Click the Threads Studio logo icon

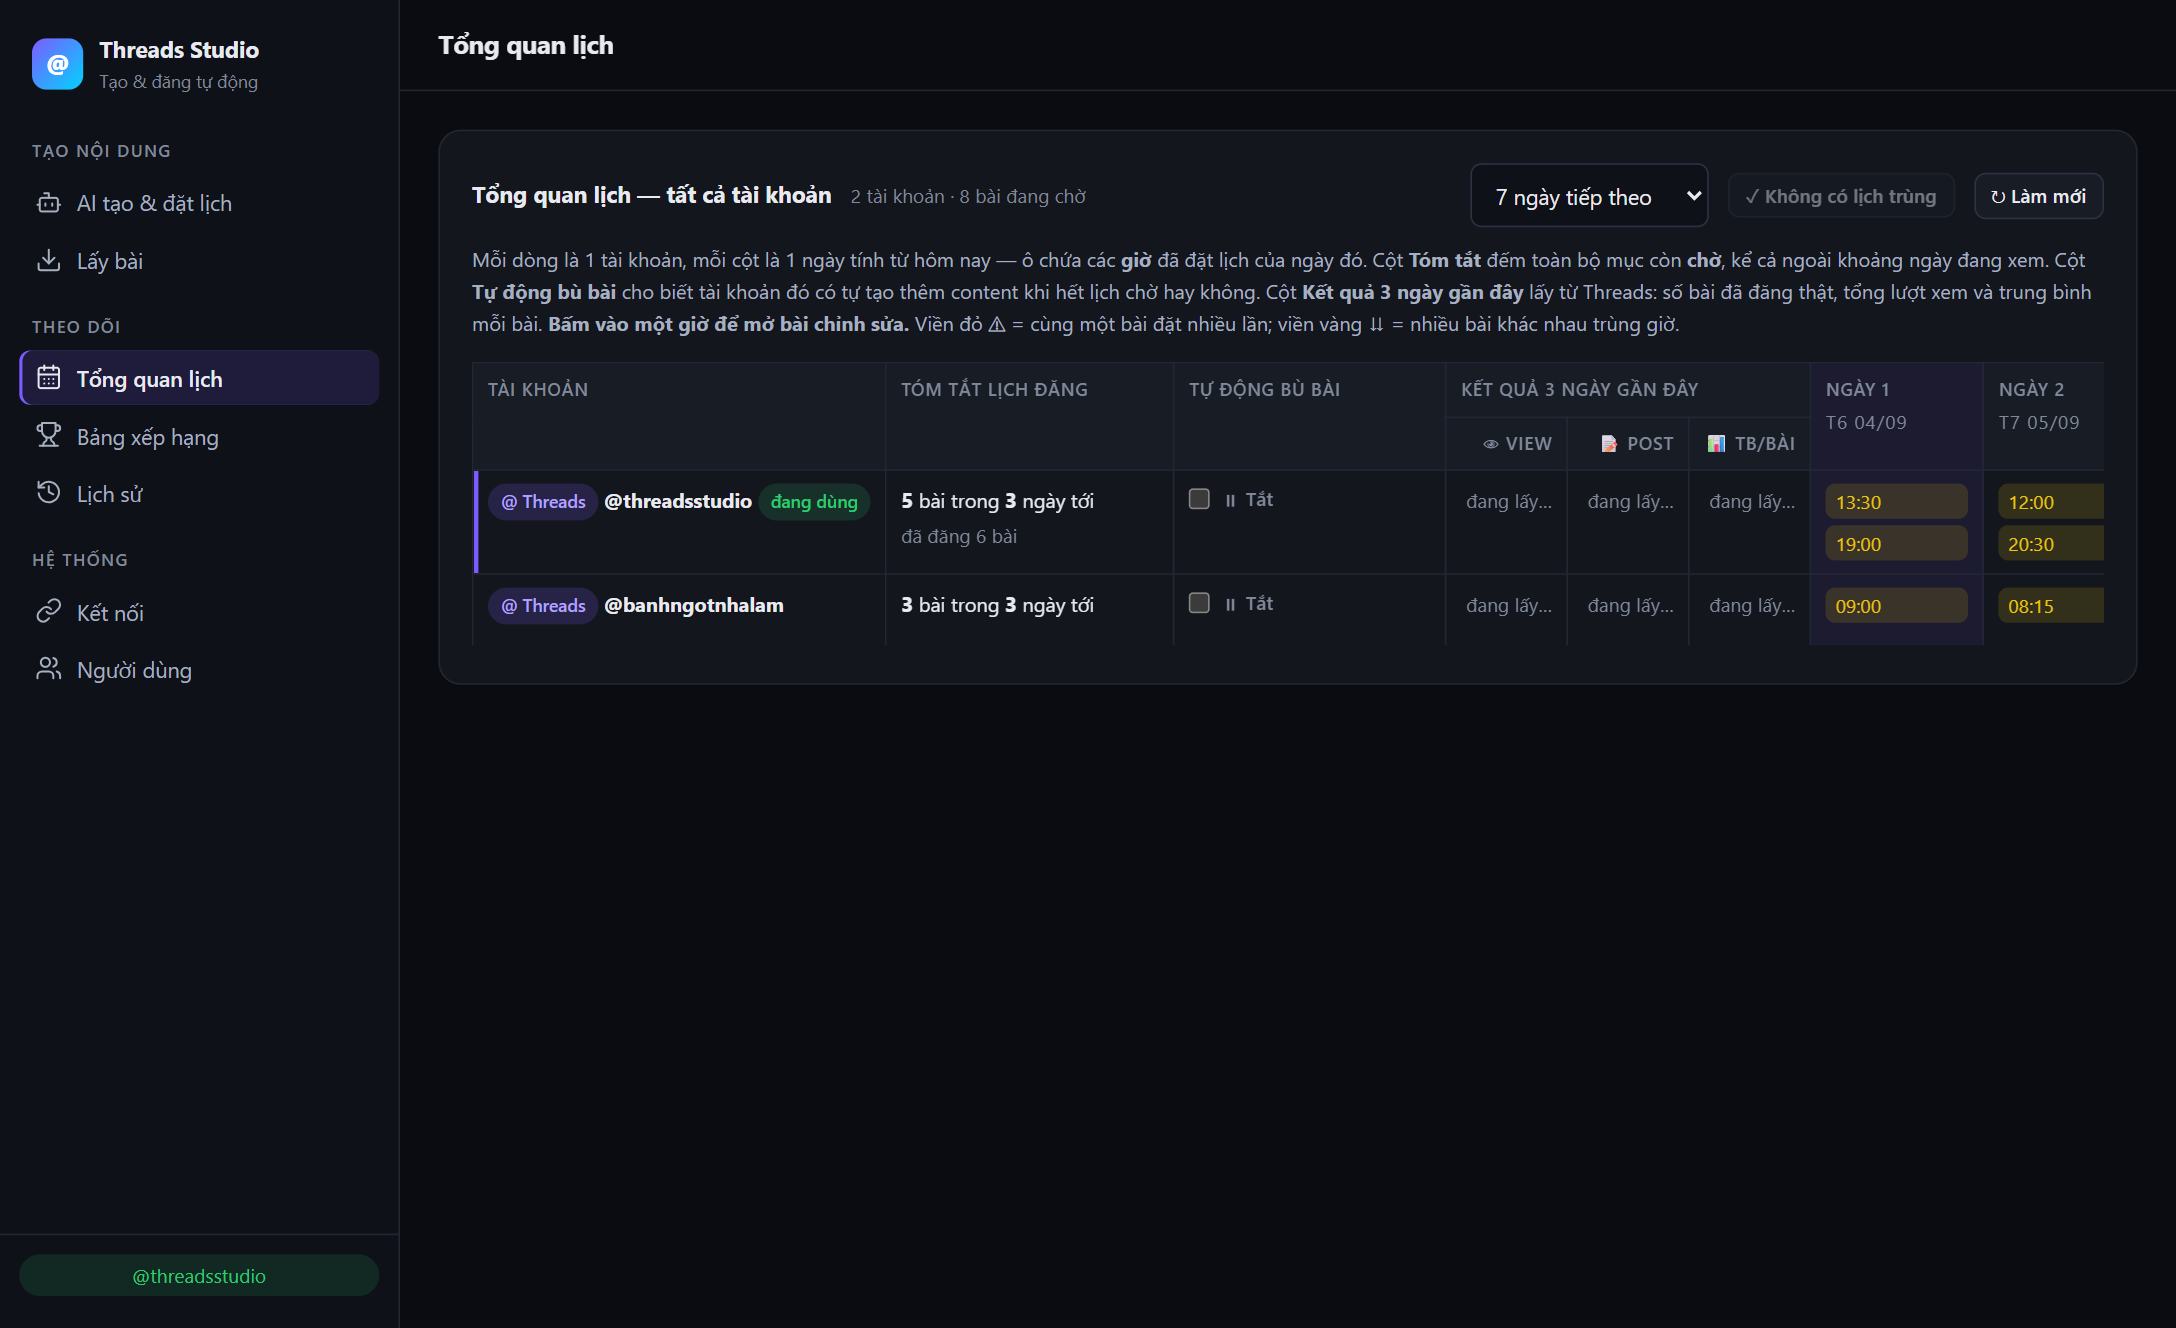click(57, 64)
